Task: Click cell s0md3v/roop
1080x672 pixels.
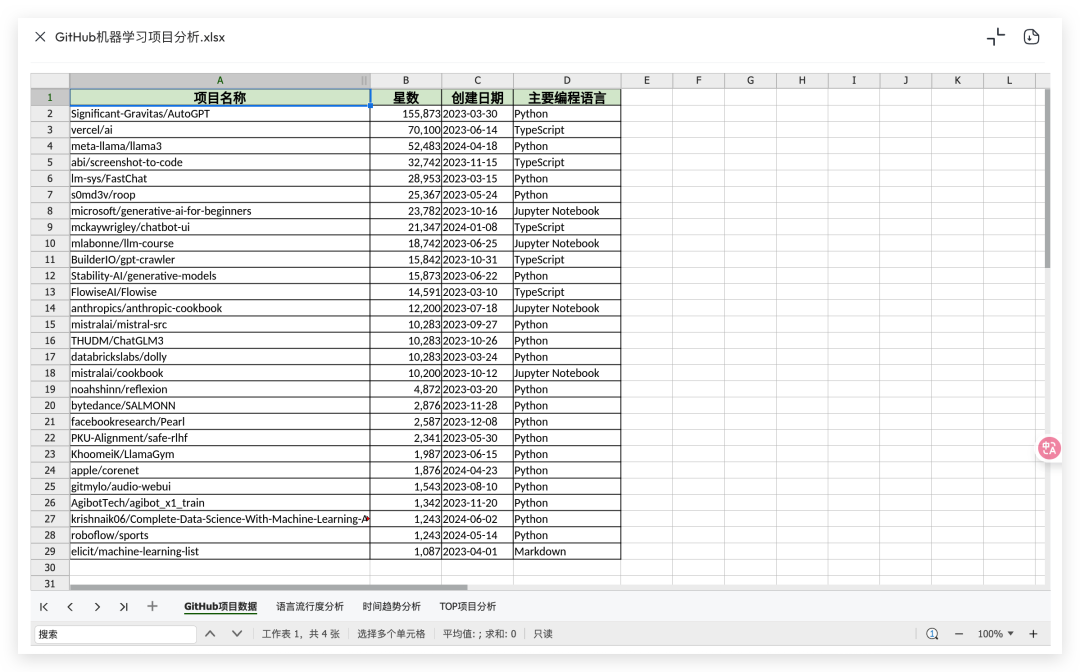Action: 220,195
